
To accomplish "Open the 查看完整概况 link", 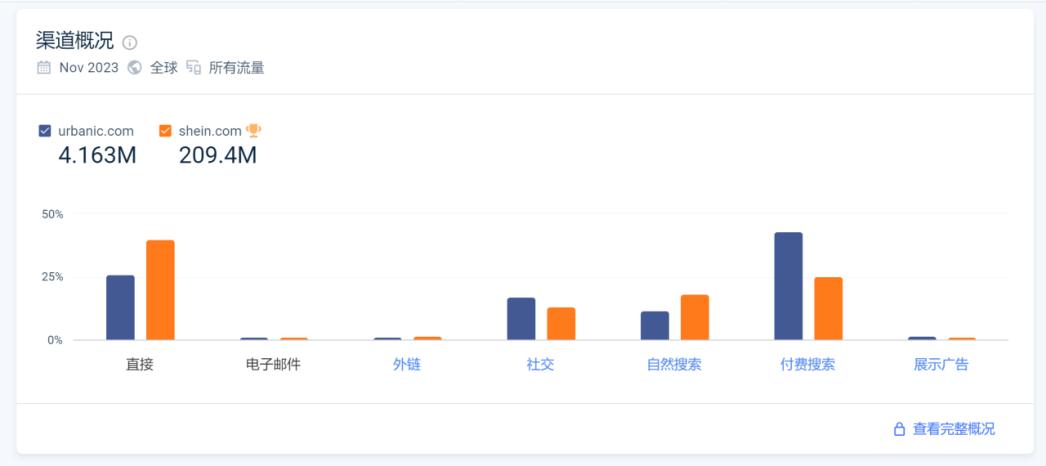I will pos(953,429).
